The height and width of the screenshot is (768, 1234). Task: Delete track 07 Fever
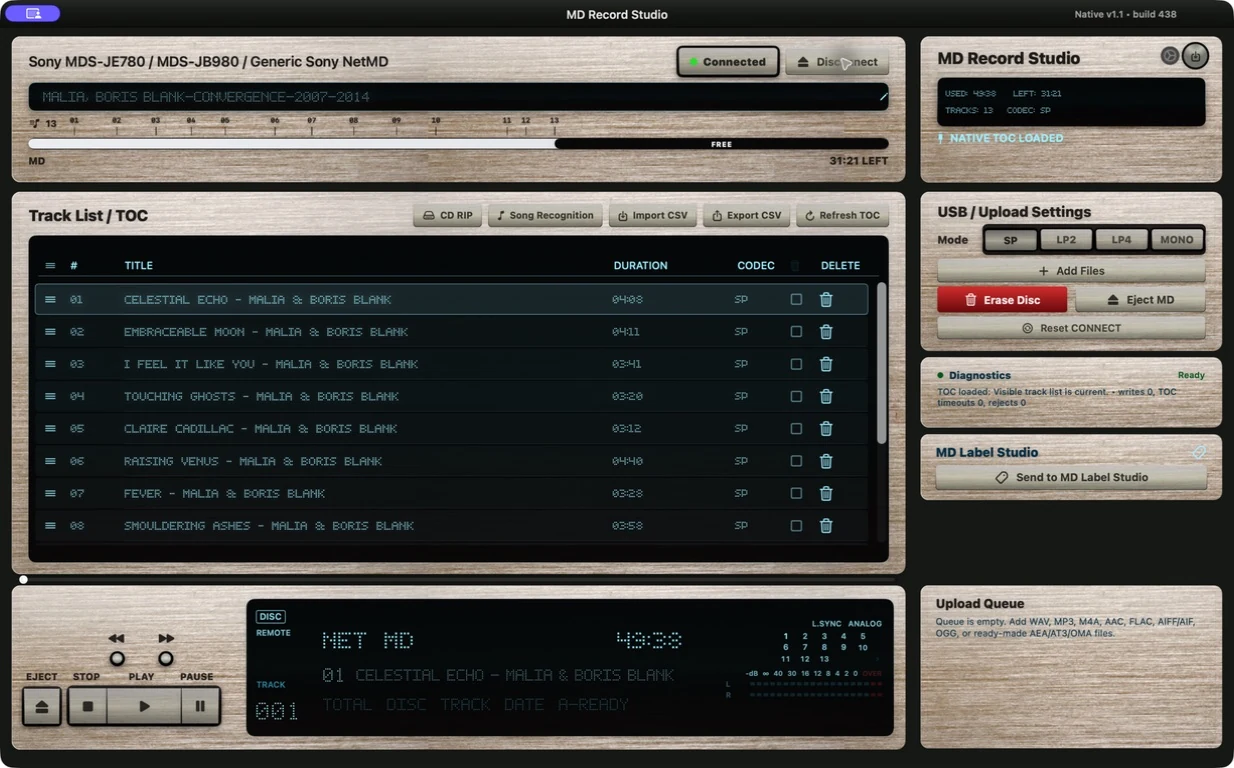pyautogui.click(x=826, y=493)
